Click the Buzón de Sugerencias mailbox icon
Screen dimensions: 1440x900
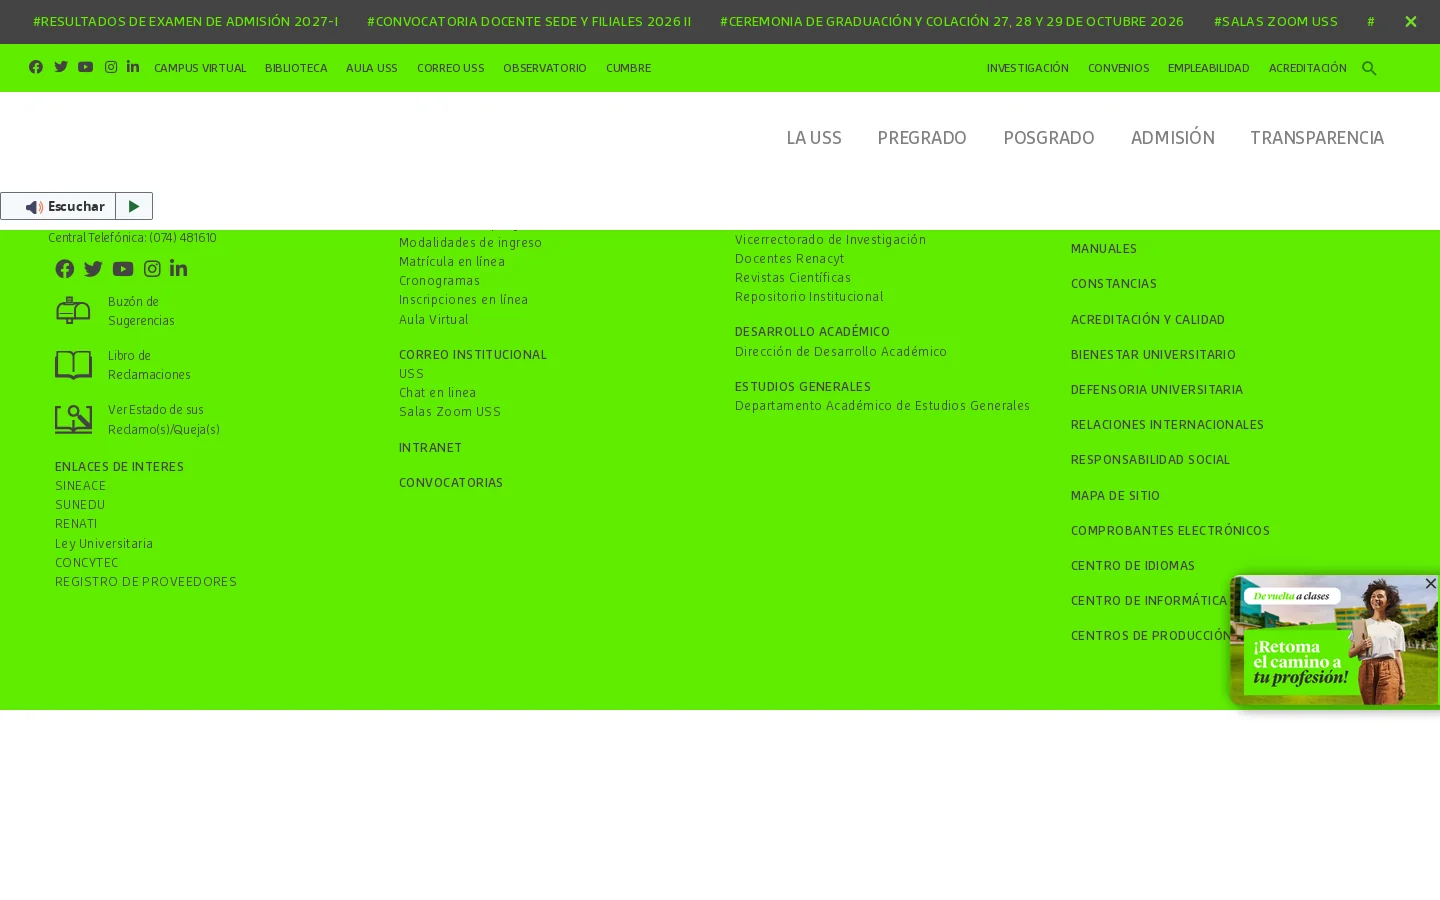pos(73,311)
